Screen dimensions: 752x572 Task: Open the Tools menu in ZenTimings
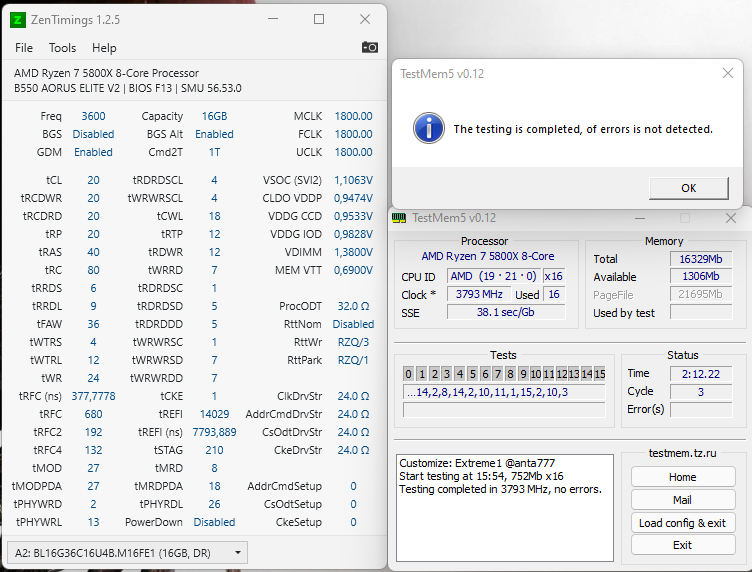click(x=62, y=48)
